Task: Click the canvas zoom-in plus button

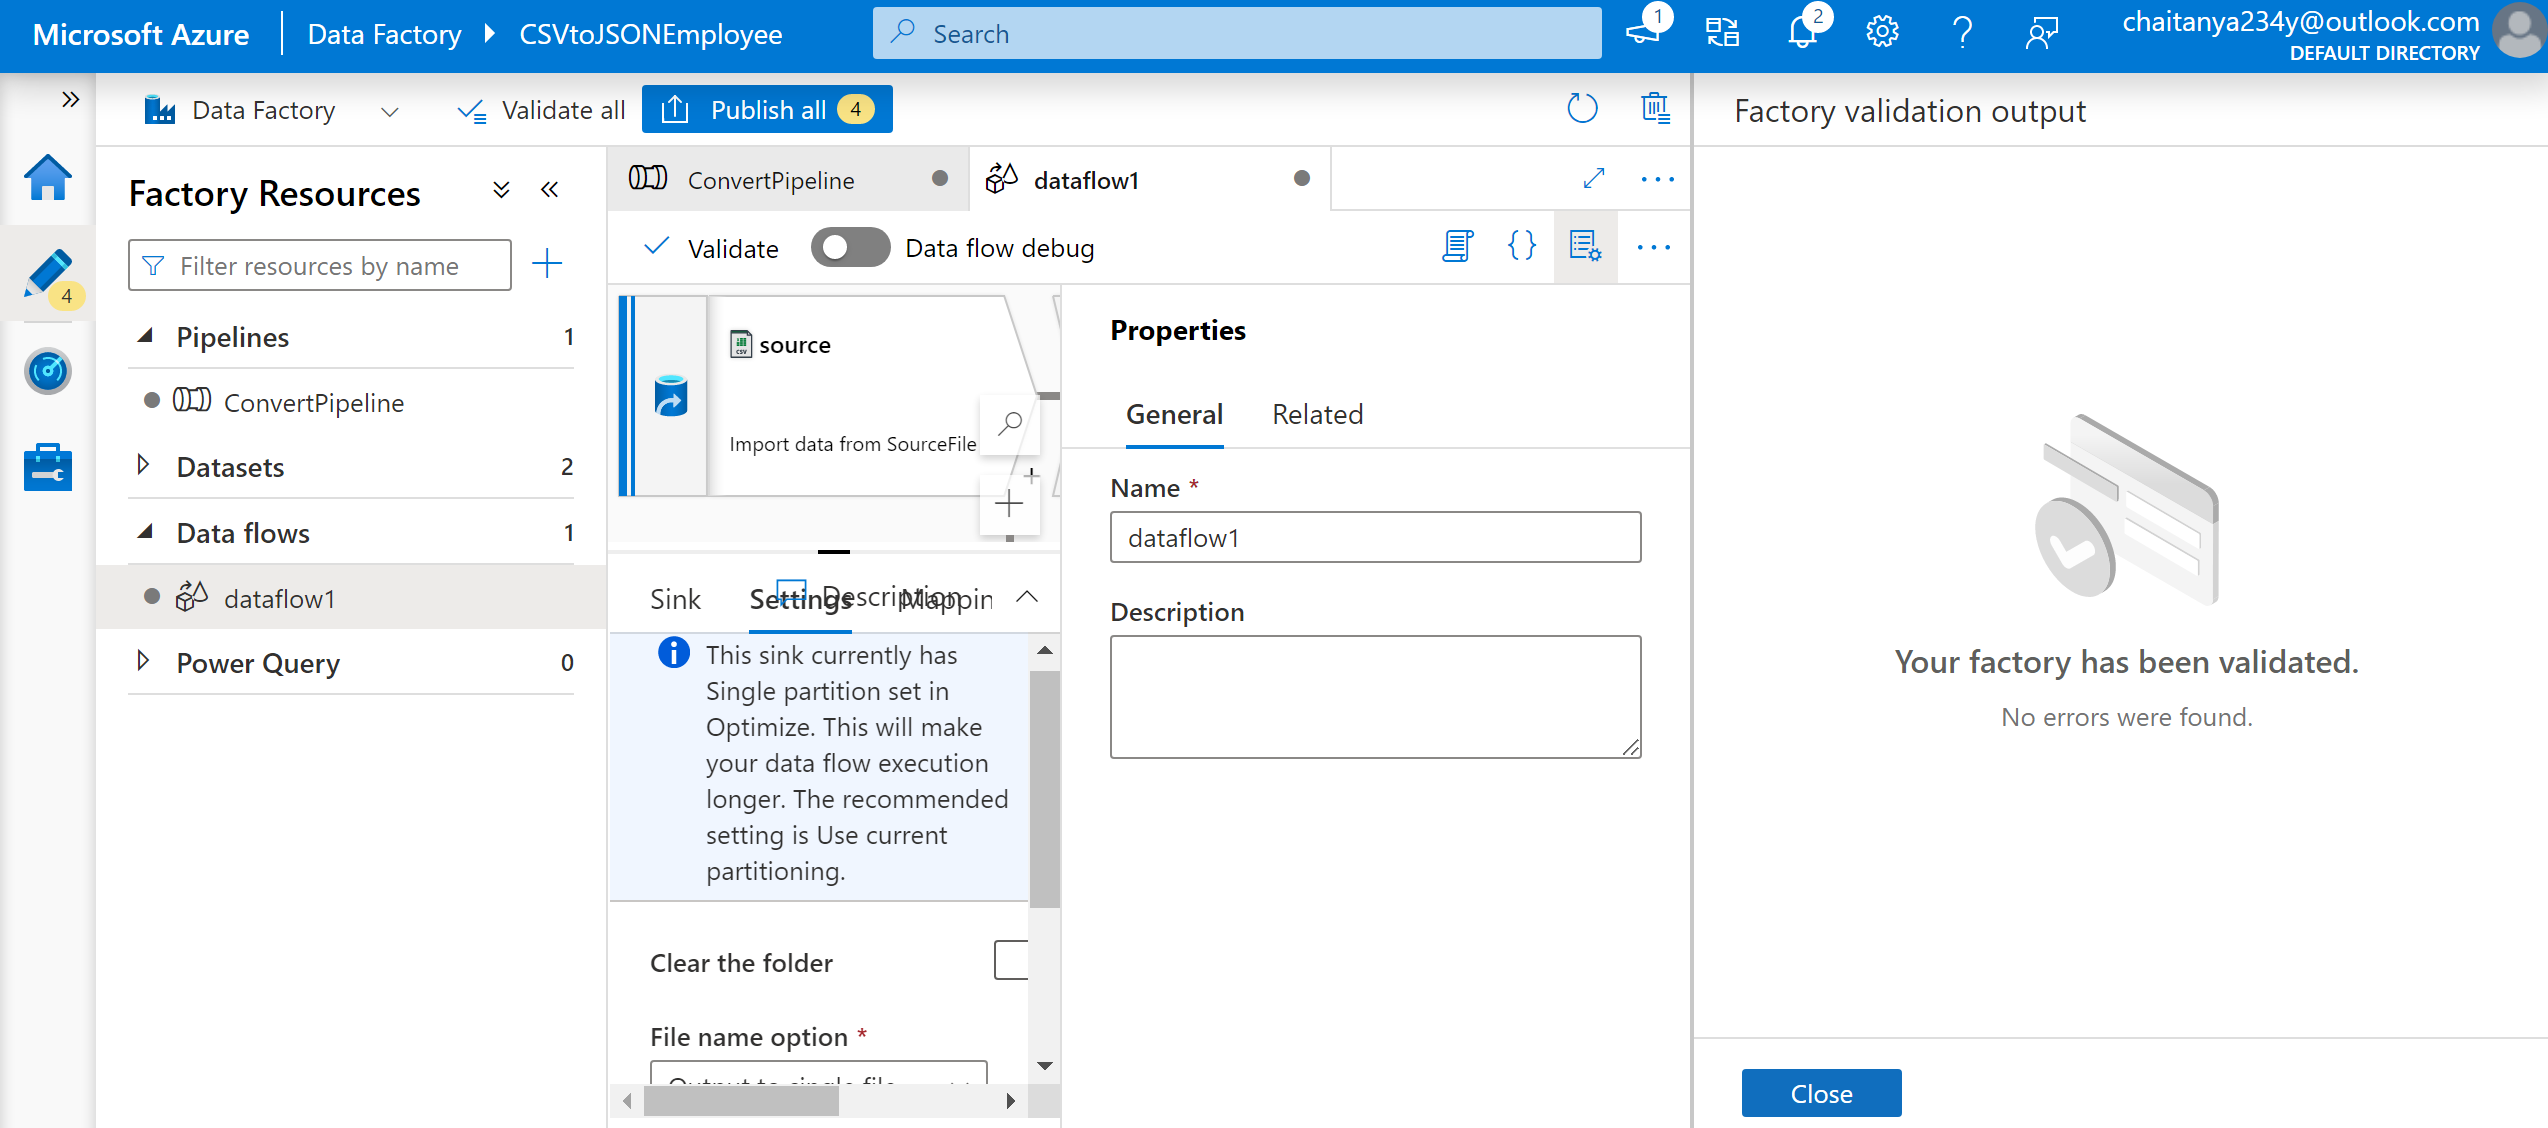Action: [x=1010, y=503]
